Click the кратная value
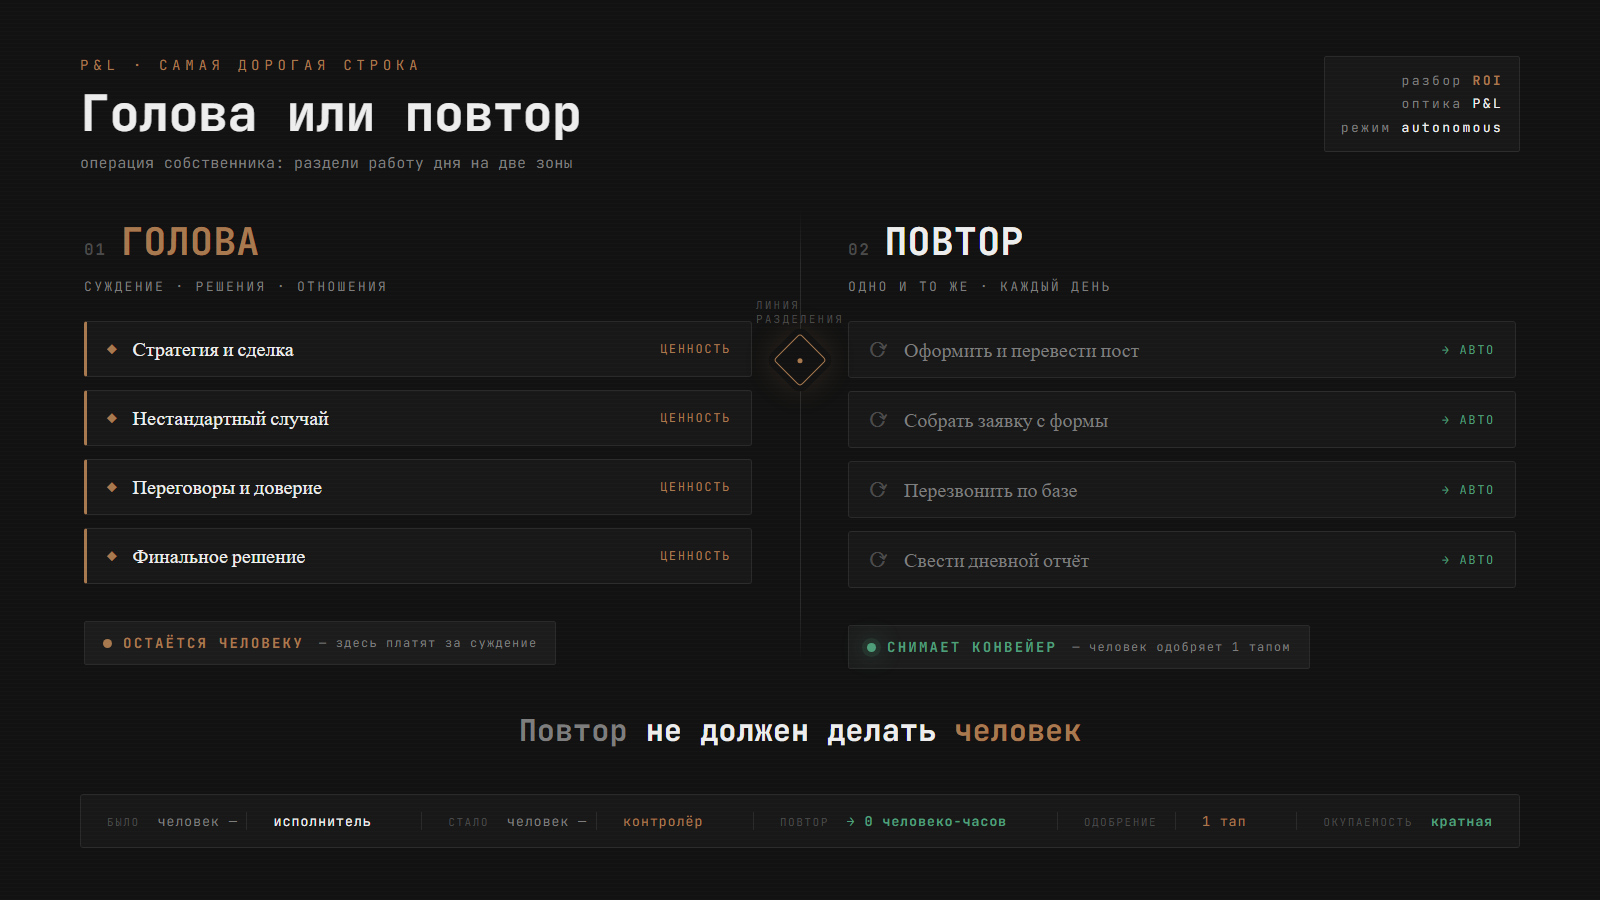The image size is (1600, 900). [1461, 822]
